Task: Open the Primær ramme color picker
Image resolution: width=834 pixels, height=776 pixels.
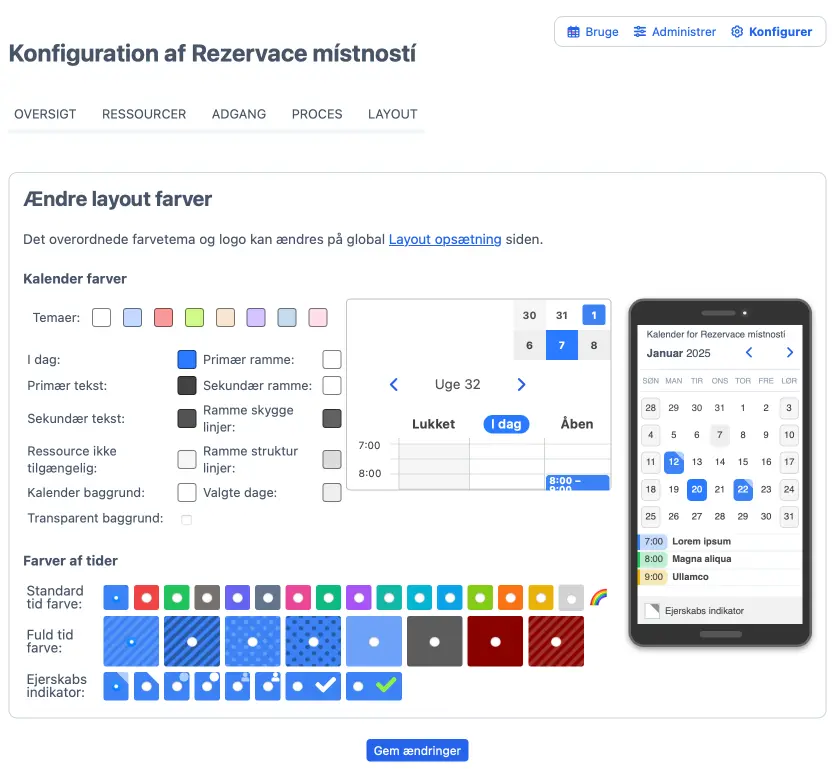Action: (x=332, y=359)
